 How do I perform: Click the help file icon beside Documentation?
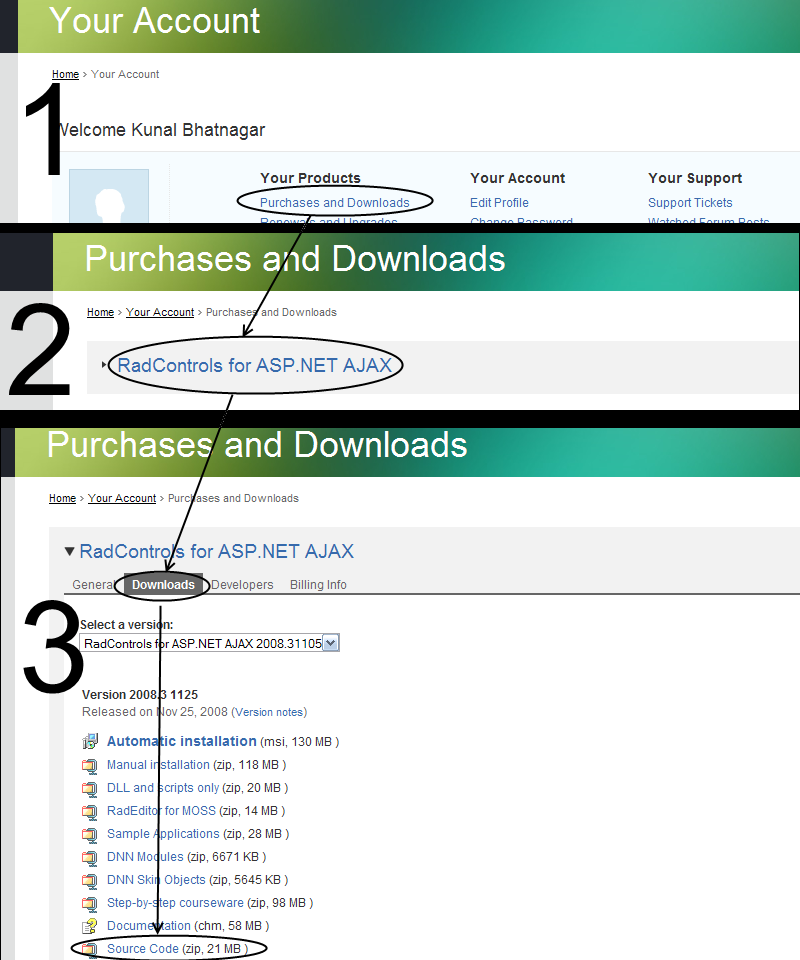(x=90, y=926)
